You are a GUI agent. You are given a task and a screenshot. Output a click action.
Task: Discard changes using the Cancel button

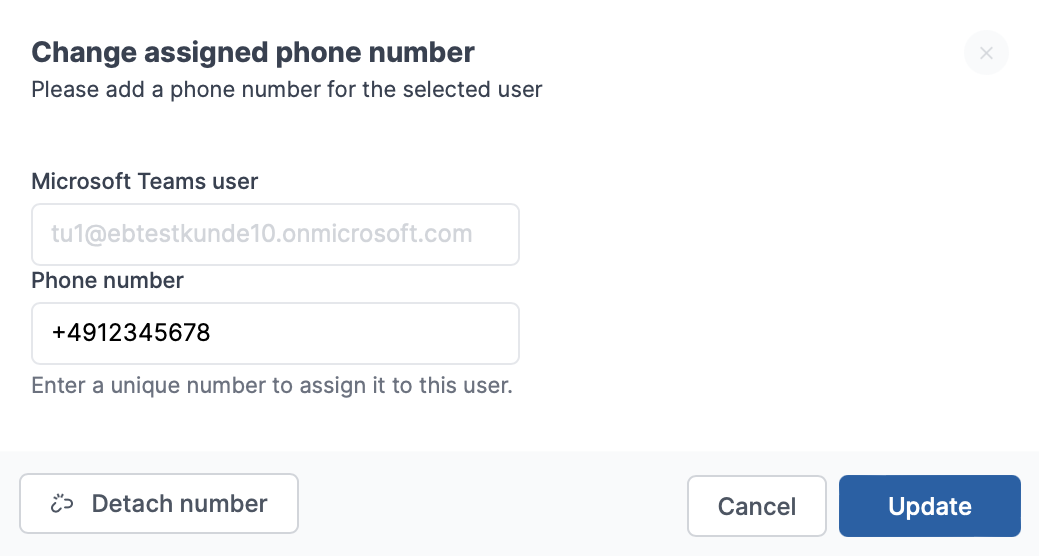(757, 506)
